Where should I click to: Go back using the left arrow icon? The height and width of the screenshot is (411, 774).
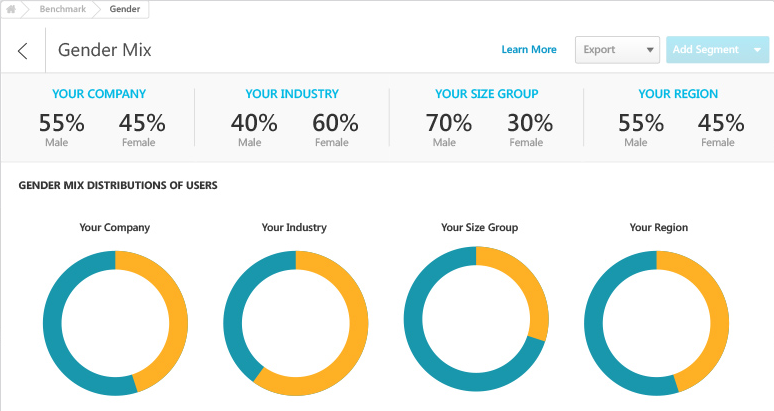pos(23,51)
